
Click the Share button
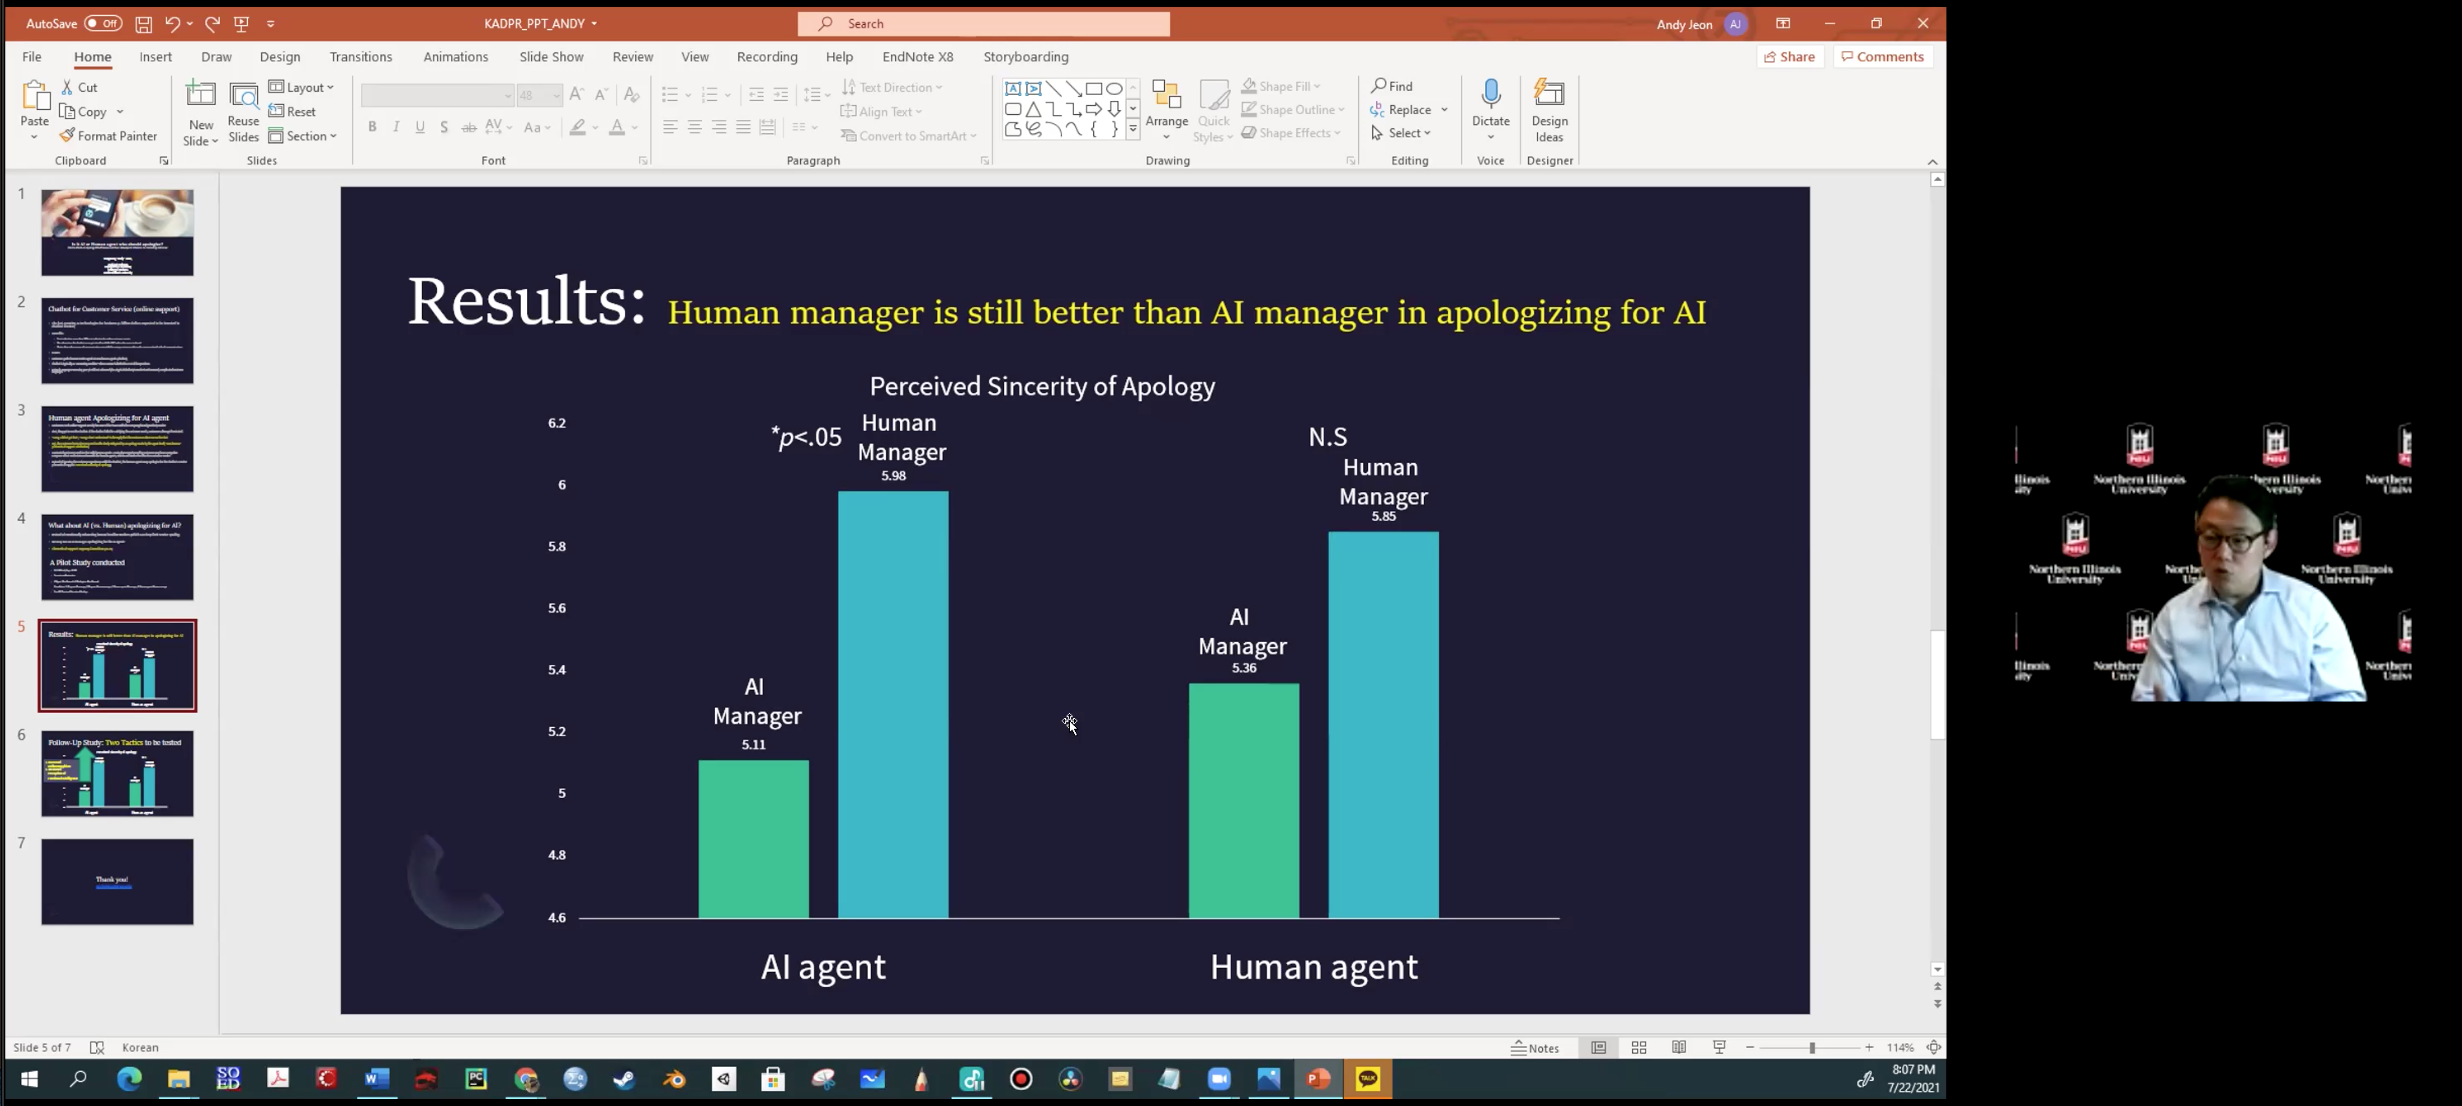[x=1788, y=57]
